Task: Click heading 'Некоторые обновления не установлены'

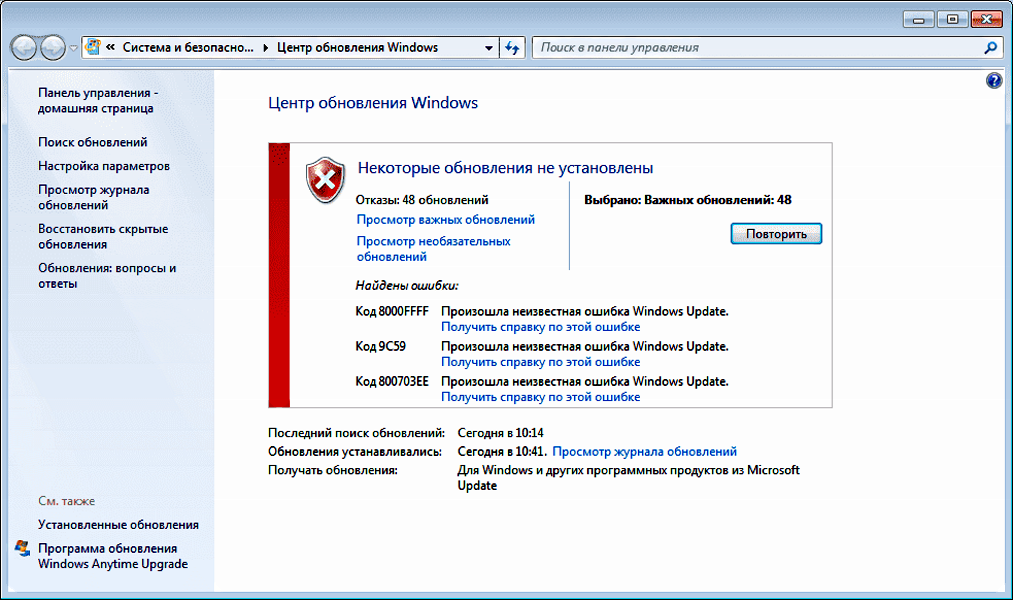Action: pos(505,168)
